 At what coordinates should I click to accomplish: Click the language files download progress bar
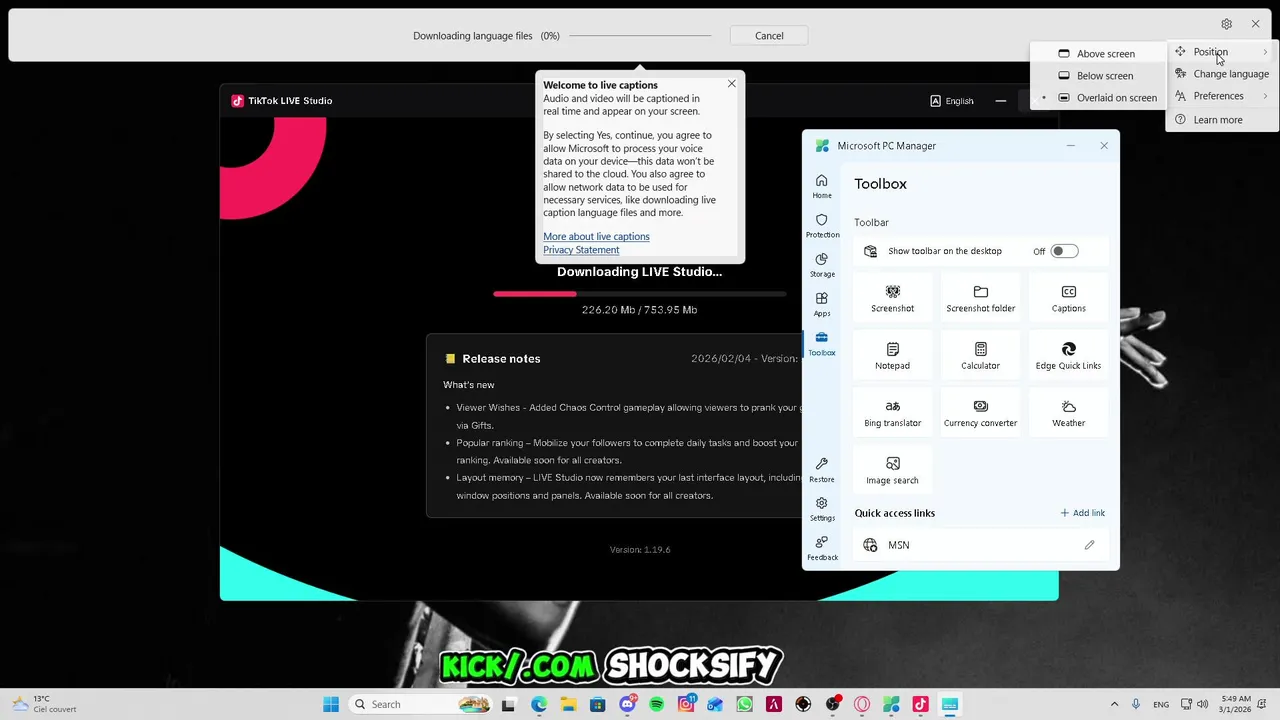(640, 36)
